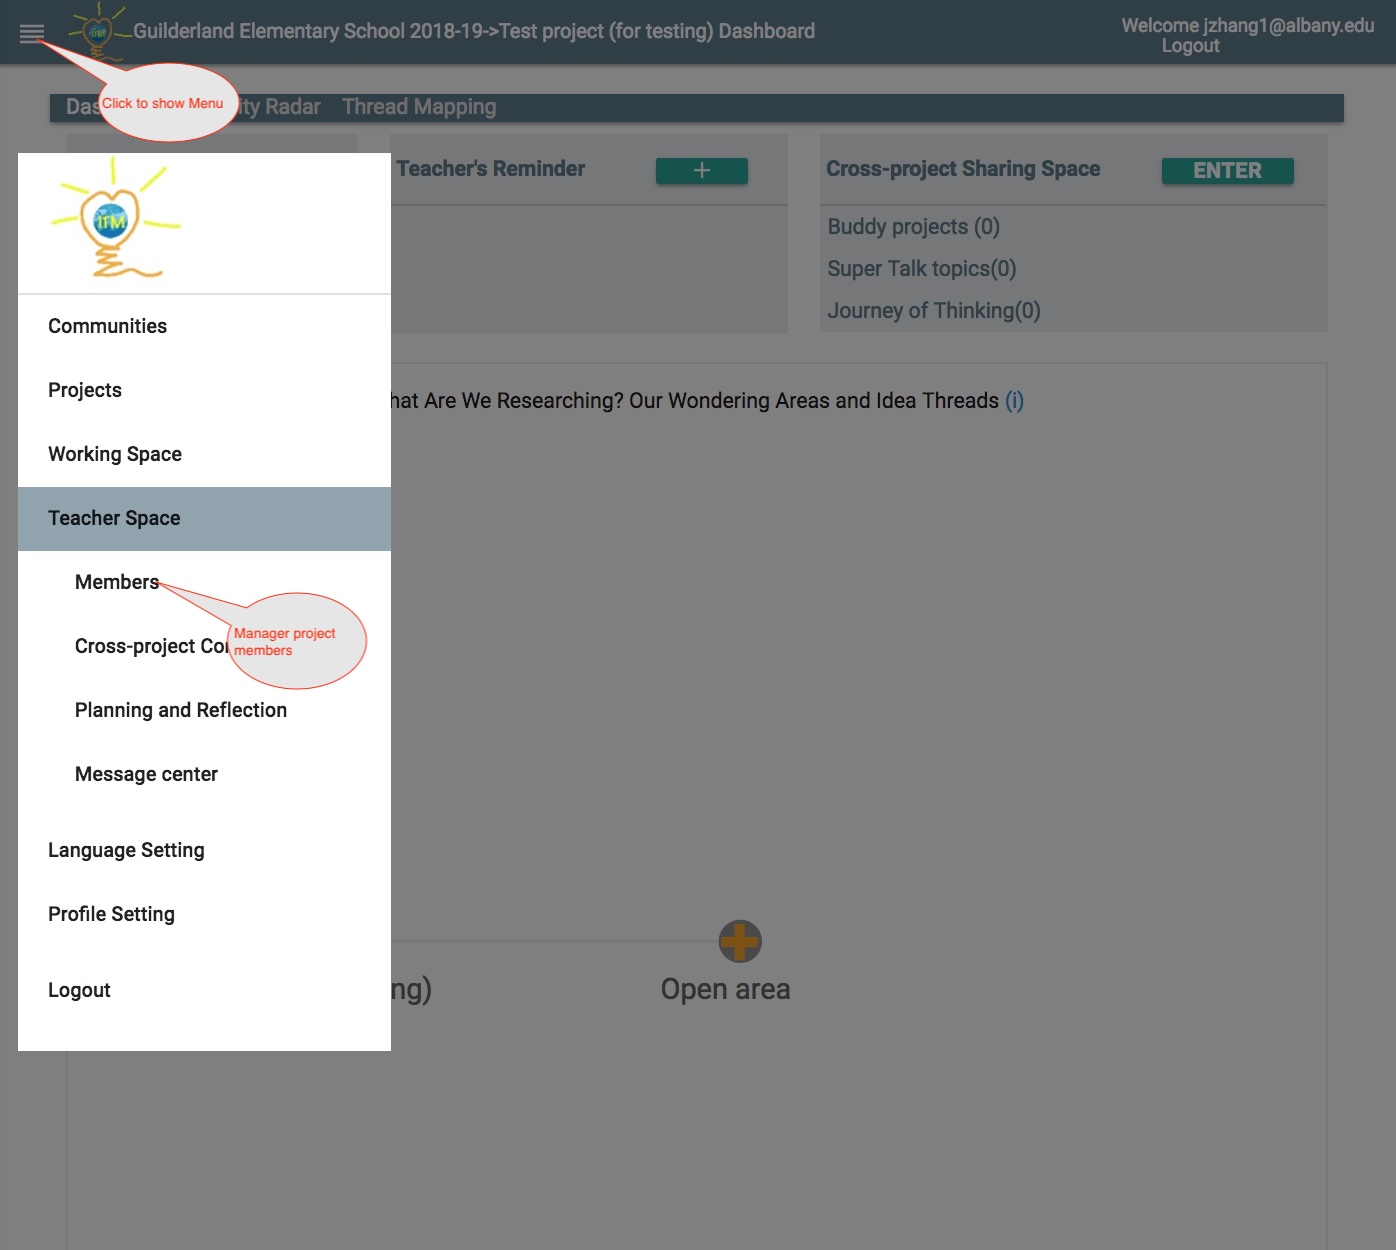Open the Message center
1396x1250 pixels.
[x=146, y=773]
